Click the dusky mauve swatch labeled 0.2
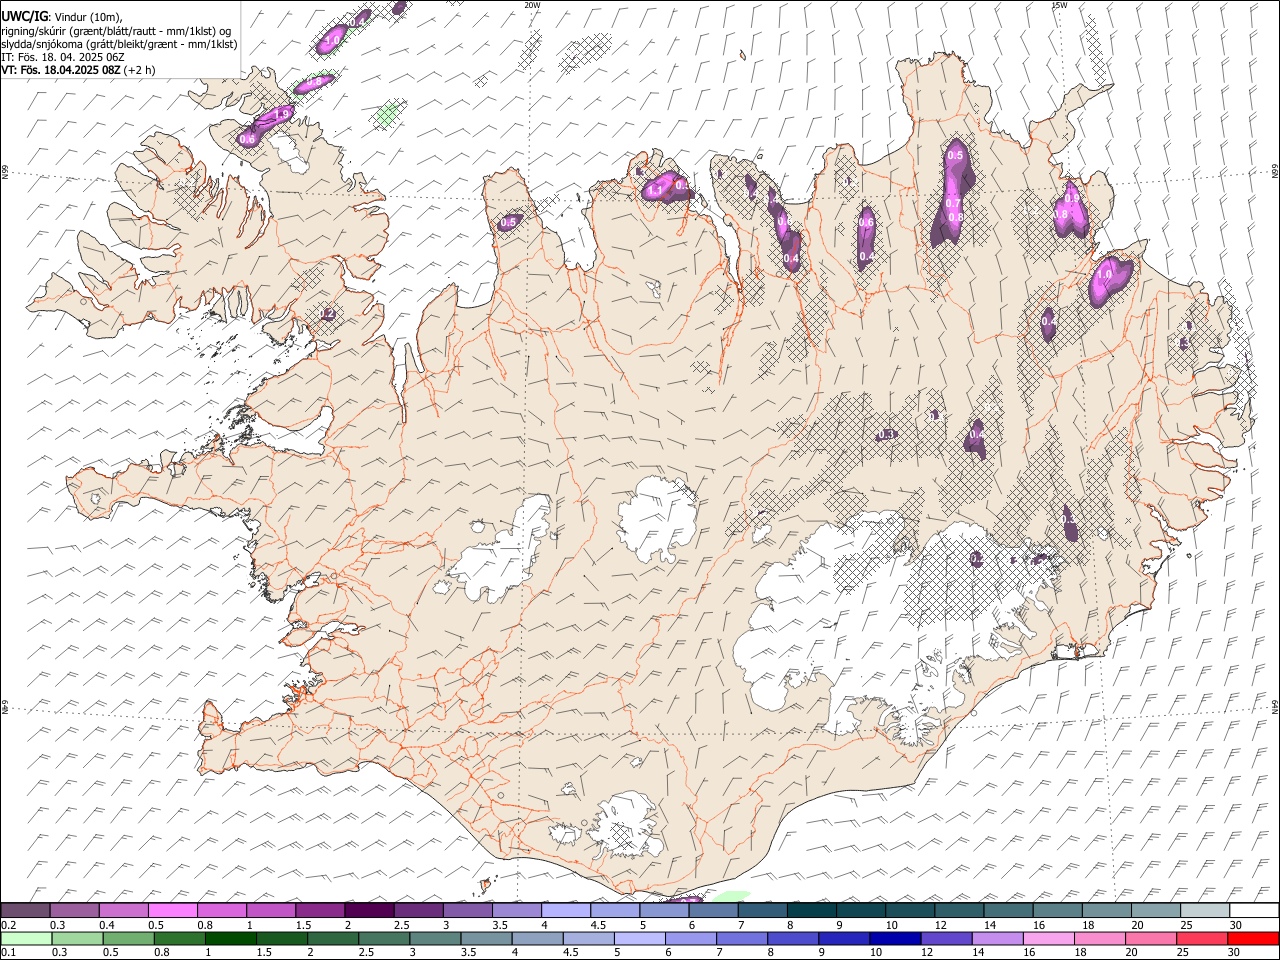The image size is (1280, 960). (26, 910)
